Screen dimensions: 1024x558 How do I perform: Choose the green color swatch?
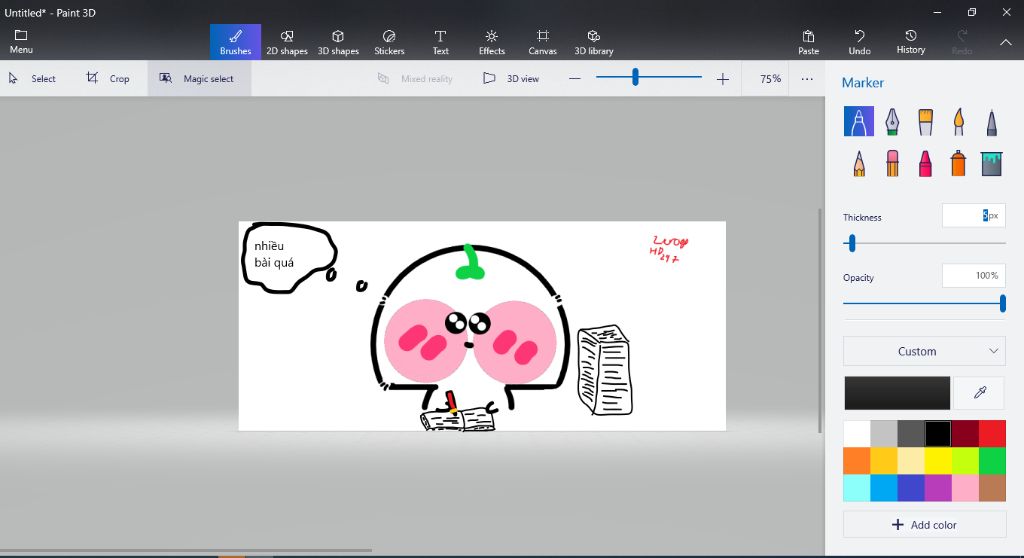click(x=992, y=461)
